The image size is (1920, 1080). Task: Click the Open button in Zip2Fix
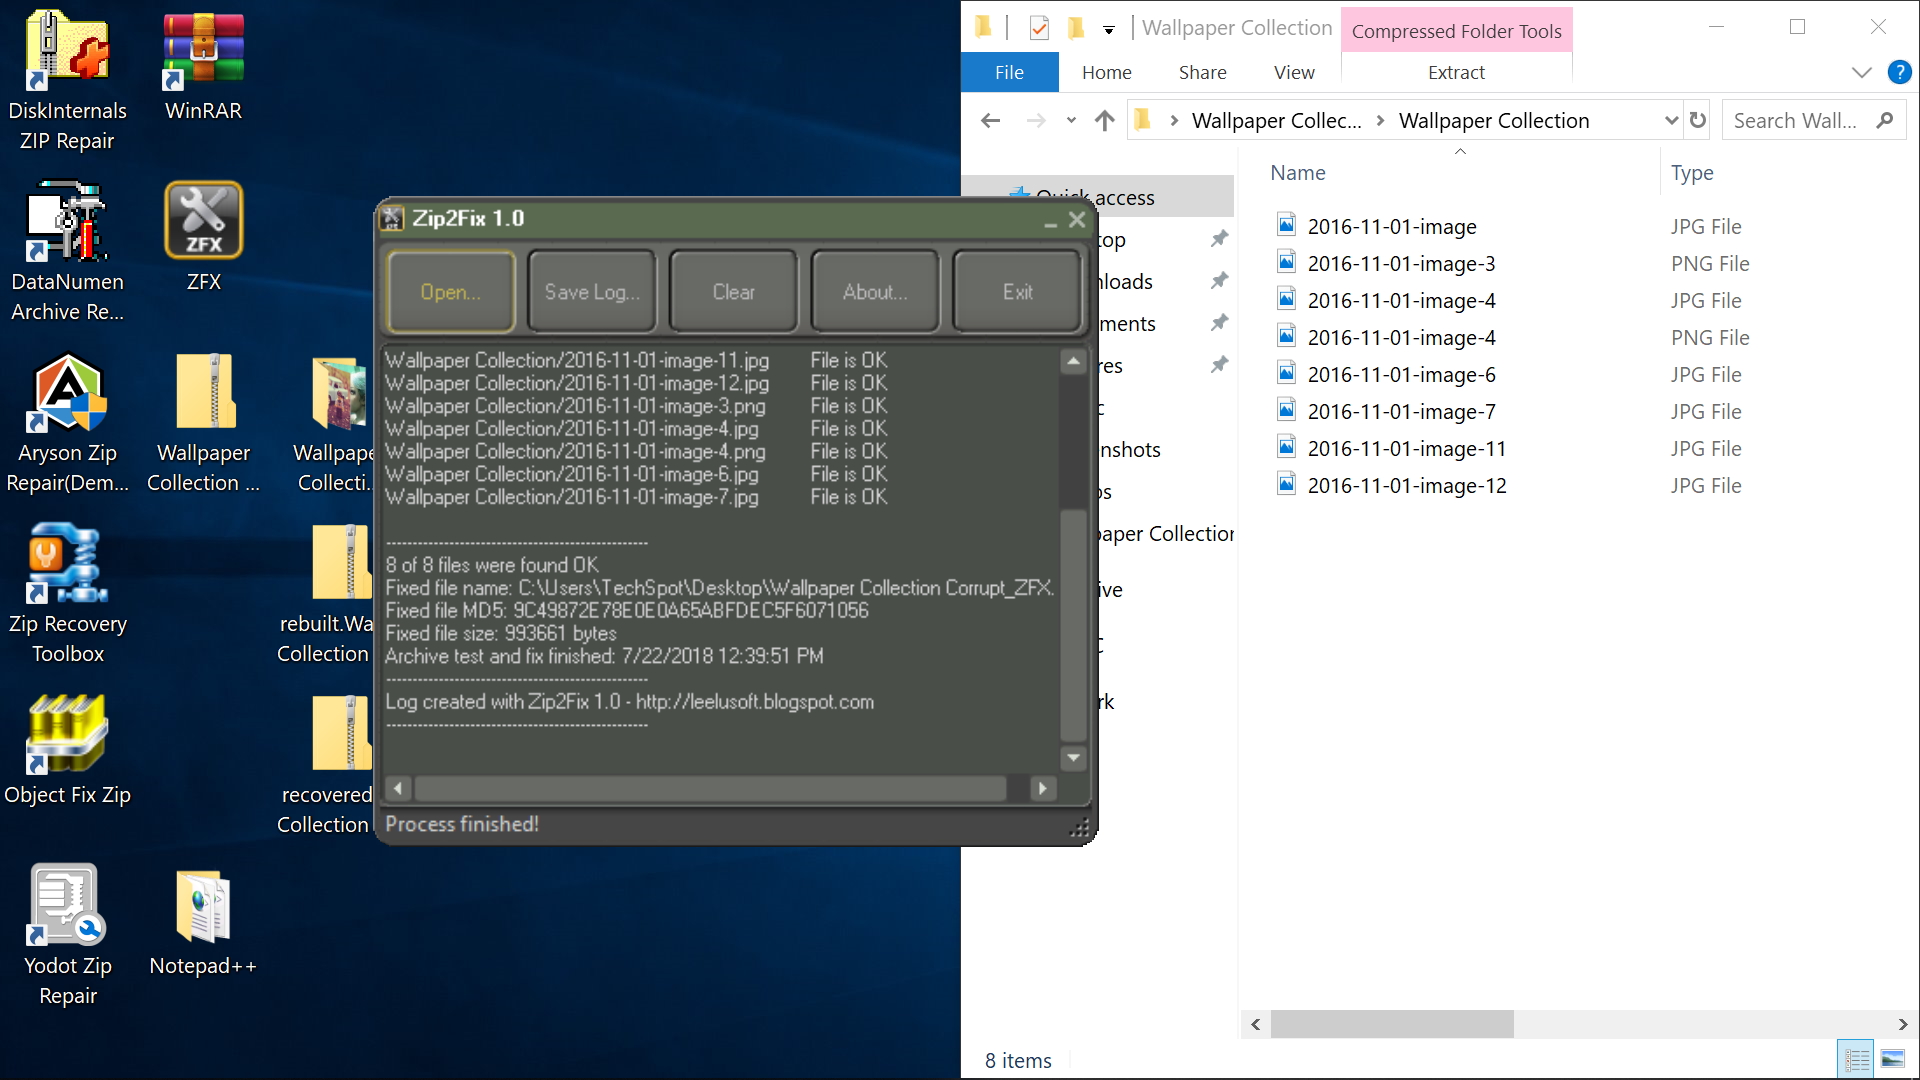(x=450, y=291)
